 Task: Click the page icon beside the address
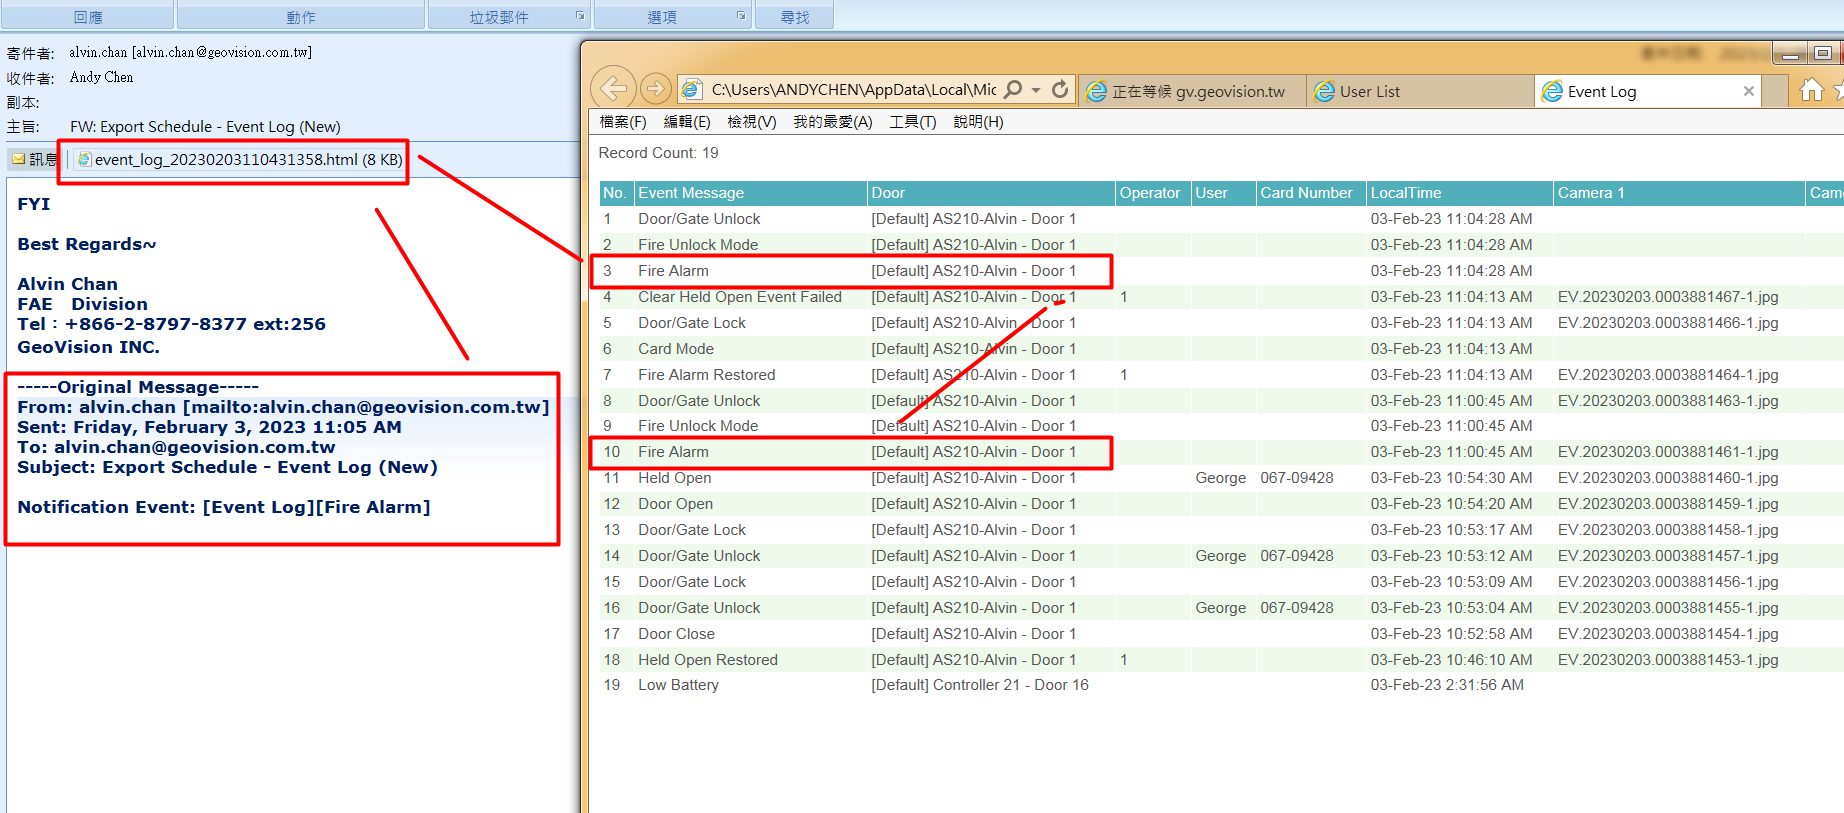(x=691, y=90)
